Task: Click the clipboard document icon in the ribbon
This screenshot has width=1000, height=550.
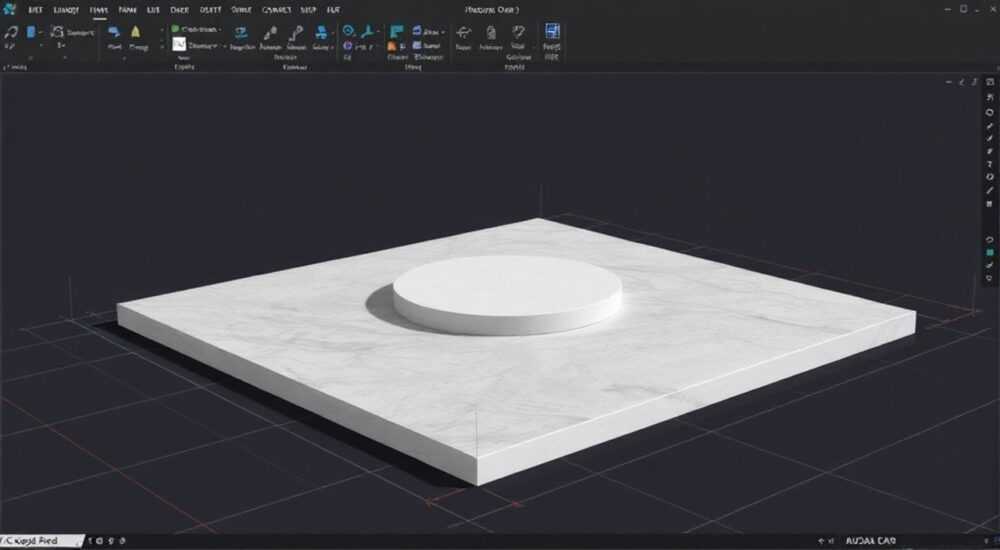Action: tap(490, 33)
